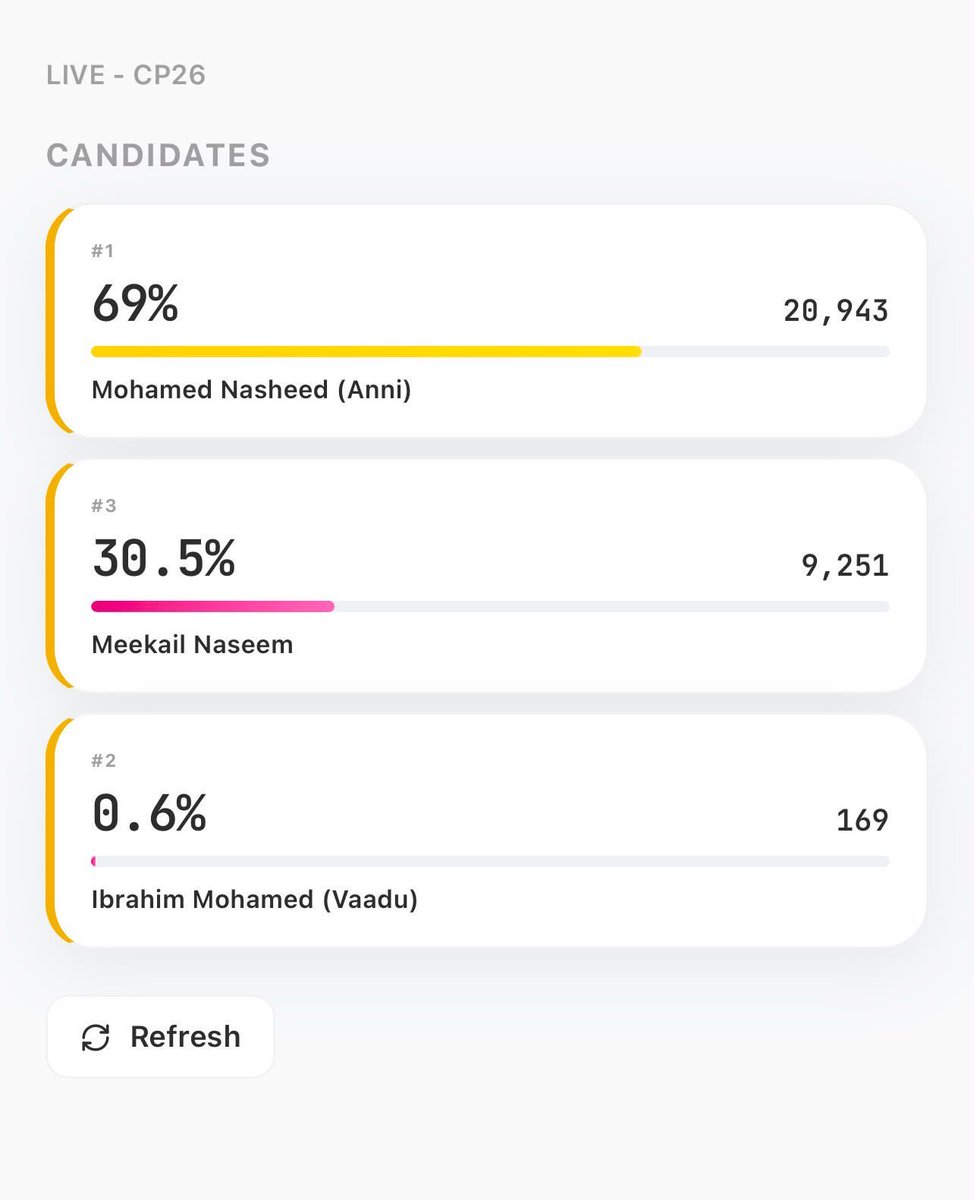Click the circular arrows refresh icon
The height and width of the screenshot is (1200, 974).
(x=96, y=1037)
